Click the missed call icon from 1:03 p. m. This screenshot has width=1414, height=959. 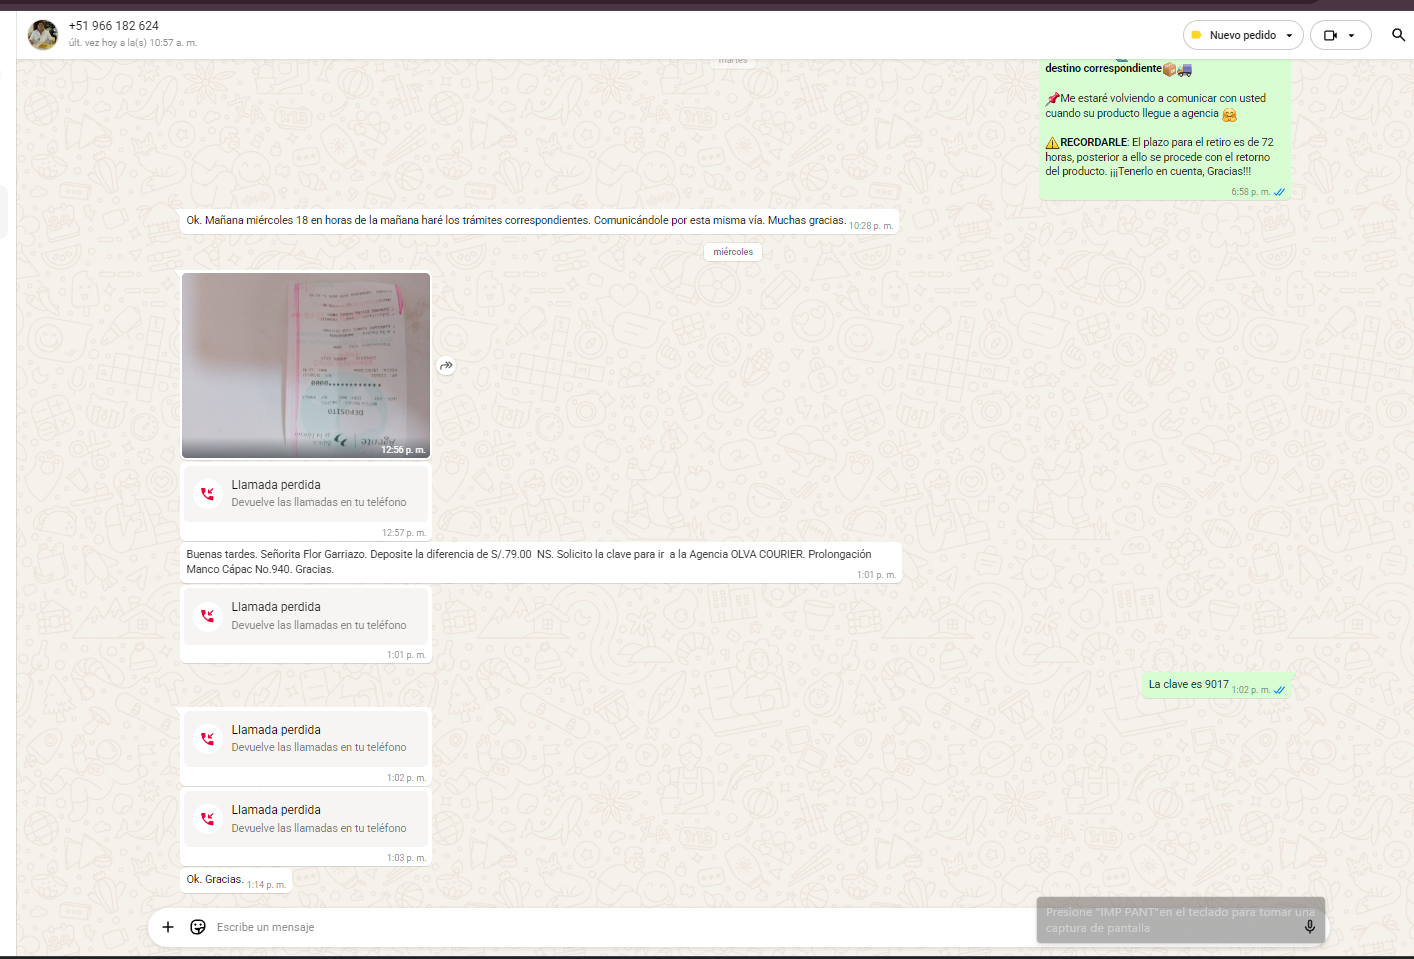[208, 819]
